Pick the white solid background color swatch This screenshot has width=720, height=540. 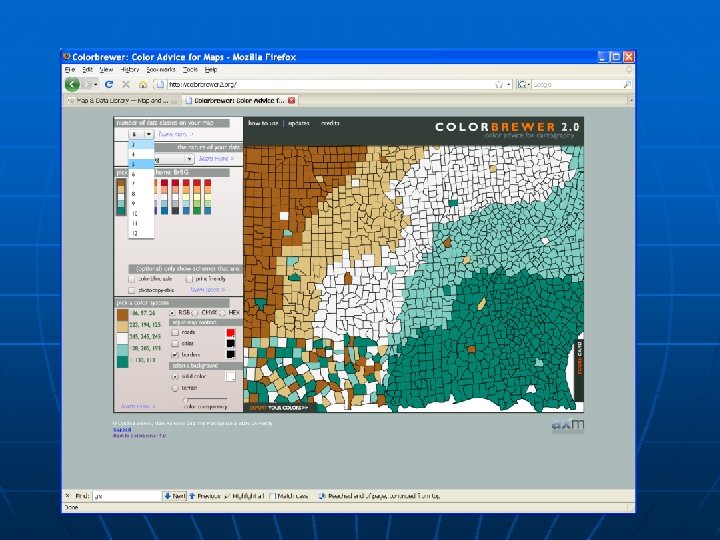coord(231,377)
